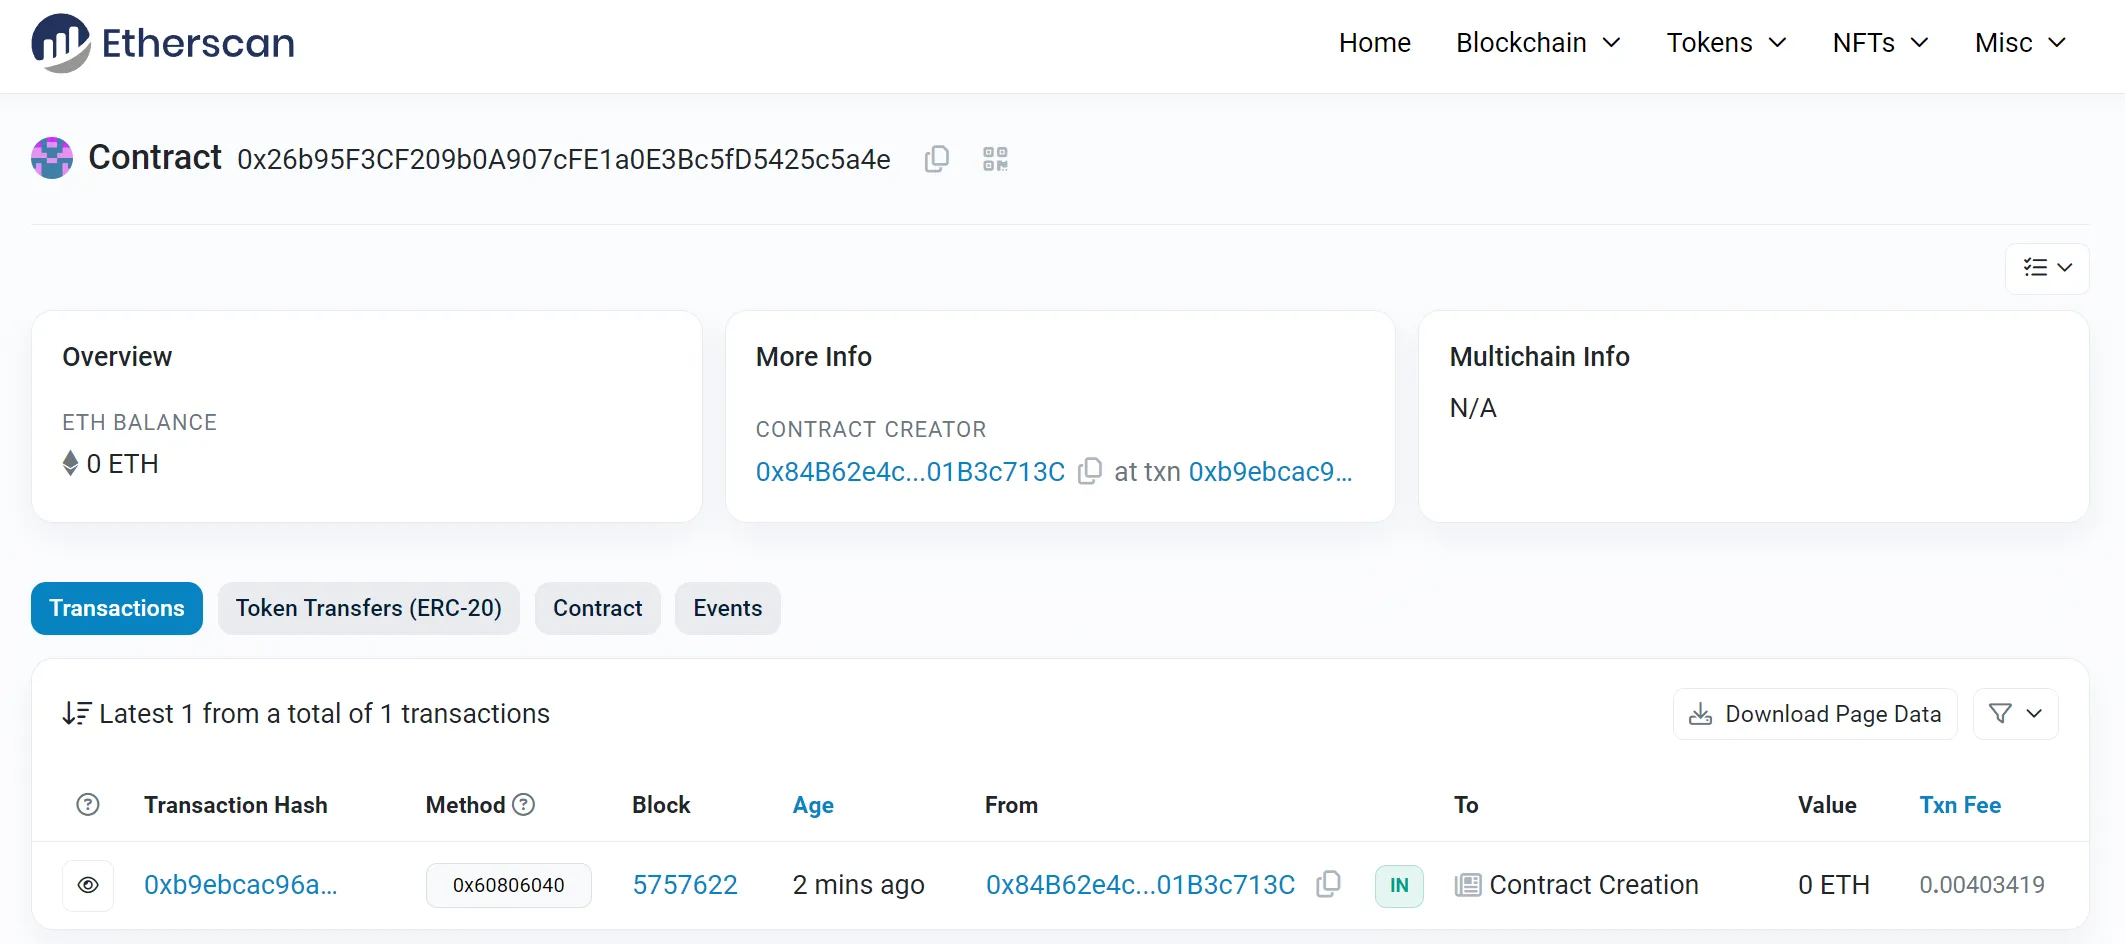The width and height of the screenshot is (2125, 944).
Task: Copy the contract address to clipboard
Action: click(936, 159)
